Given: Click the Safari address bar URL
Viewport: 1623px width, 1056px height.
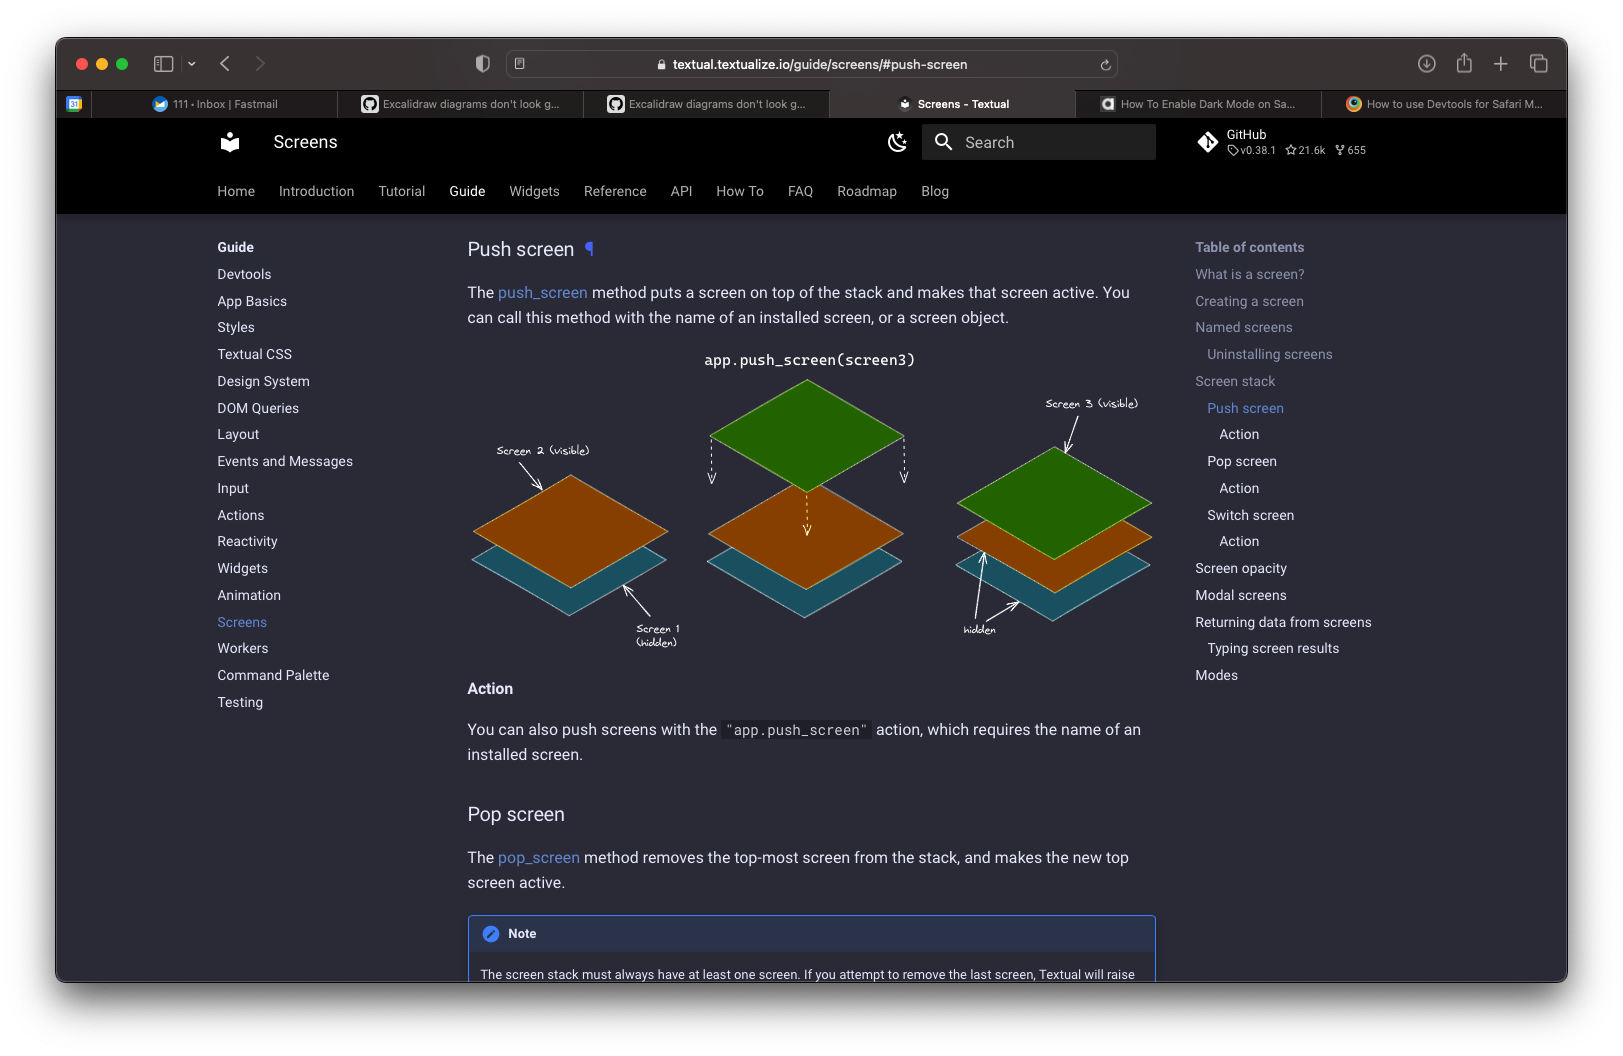Looking at the screenshot, I should tap(819, 64).
